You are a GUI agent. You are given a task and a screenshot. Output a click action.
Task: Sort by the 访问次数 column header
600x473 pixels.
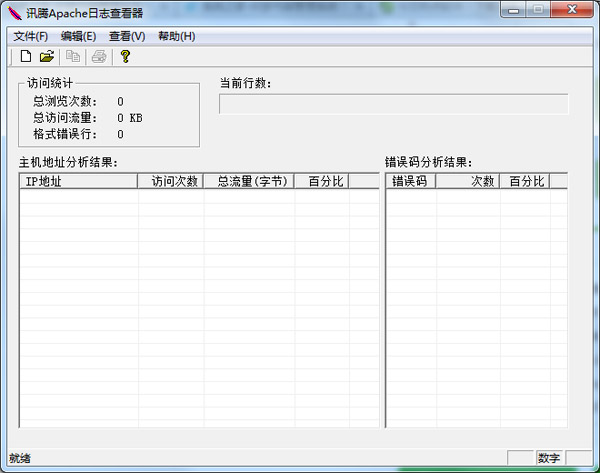click(171, 181)
